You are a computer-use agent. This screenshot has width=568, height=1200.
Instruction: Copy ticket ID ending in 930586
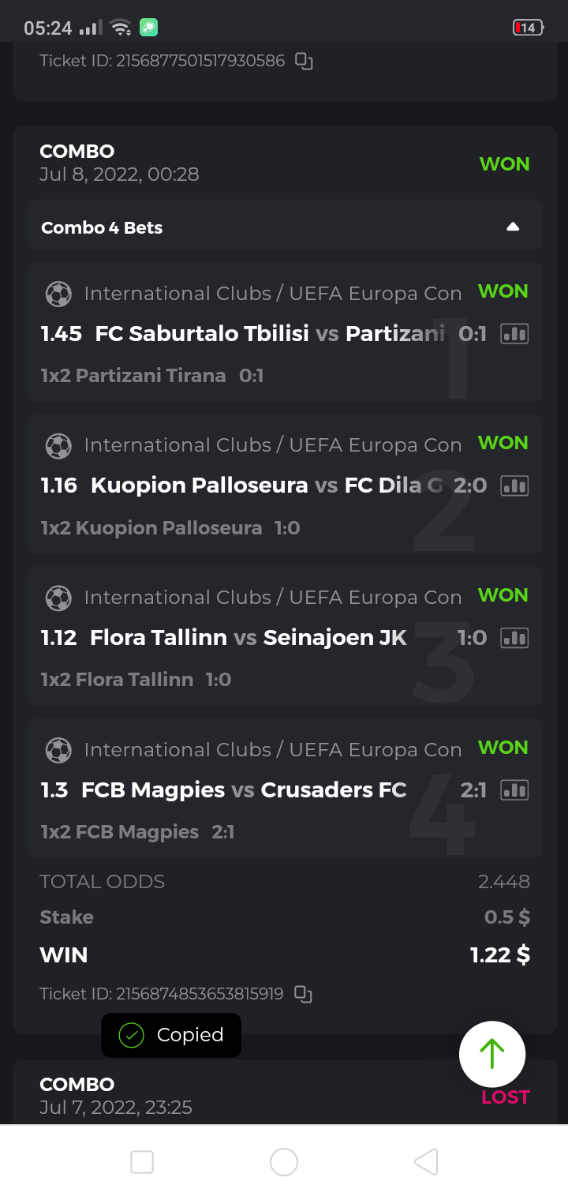coord(304,61)
